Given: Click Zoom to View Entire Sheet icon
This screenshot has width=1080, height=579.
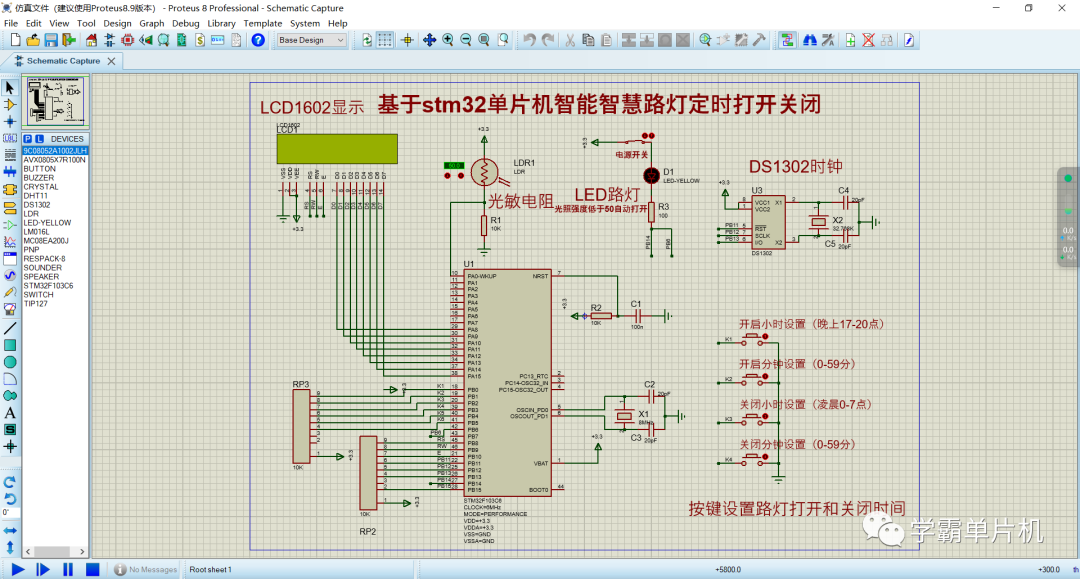Looking at the screenshot, I should 484,40.
